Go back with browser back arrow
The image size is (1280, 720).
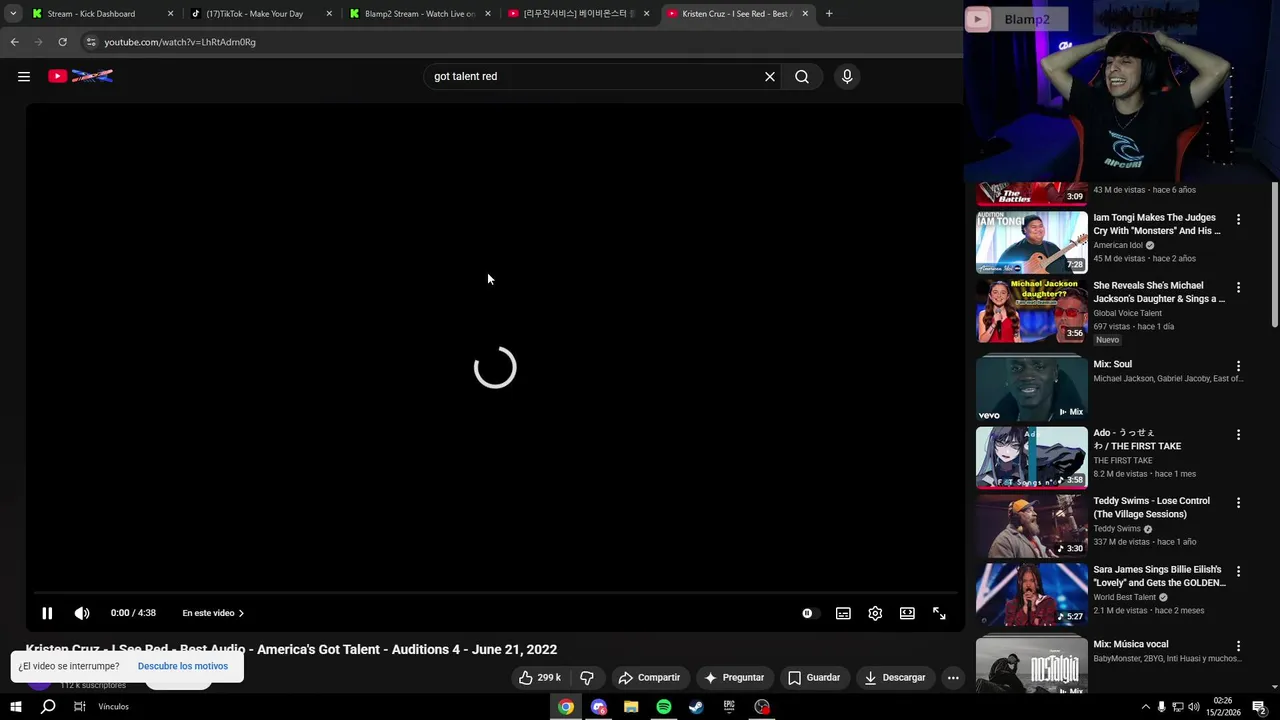pos(14,42)
